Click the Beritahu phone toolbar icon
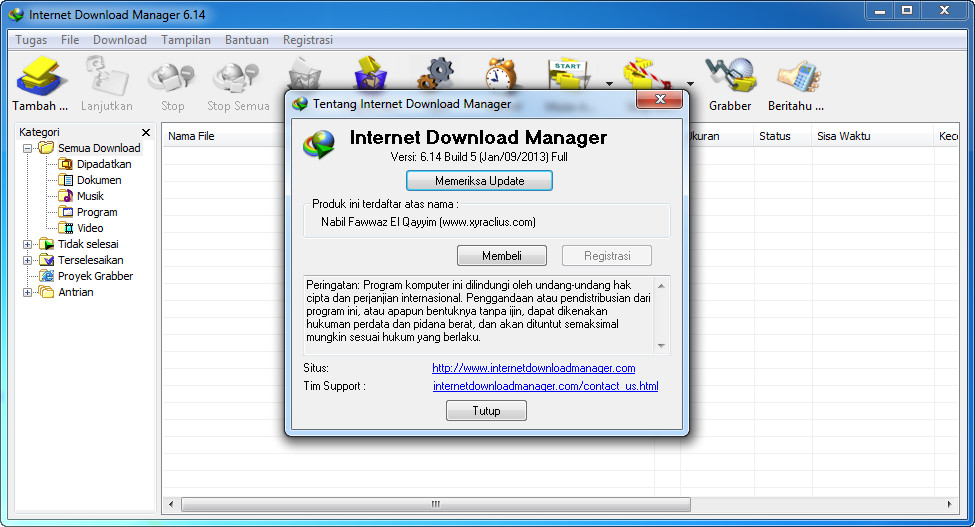This screenshot has height=527, width=975. click(798, 78)
